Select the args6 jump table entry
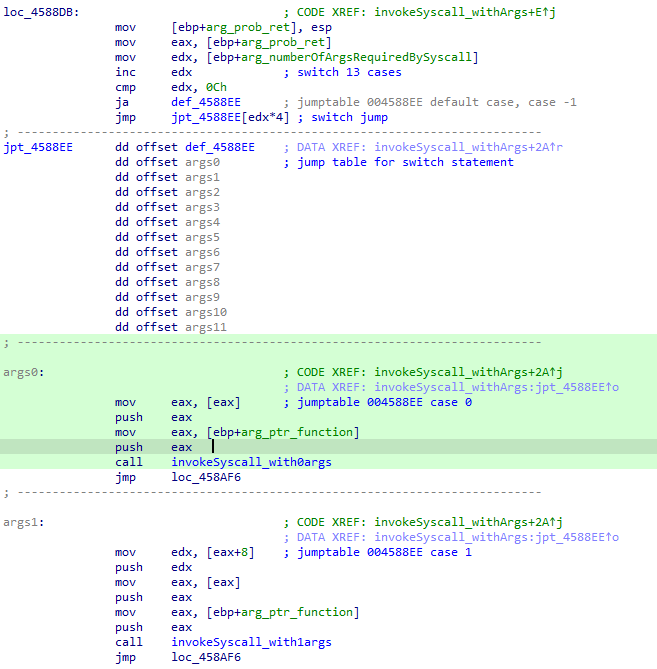657x669 pixels. point(202,252)
